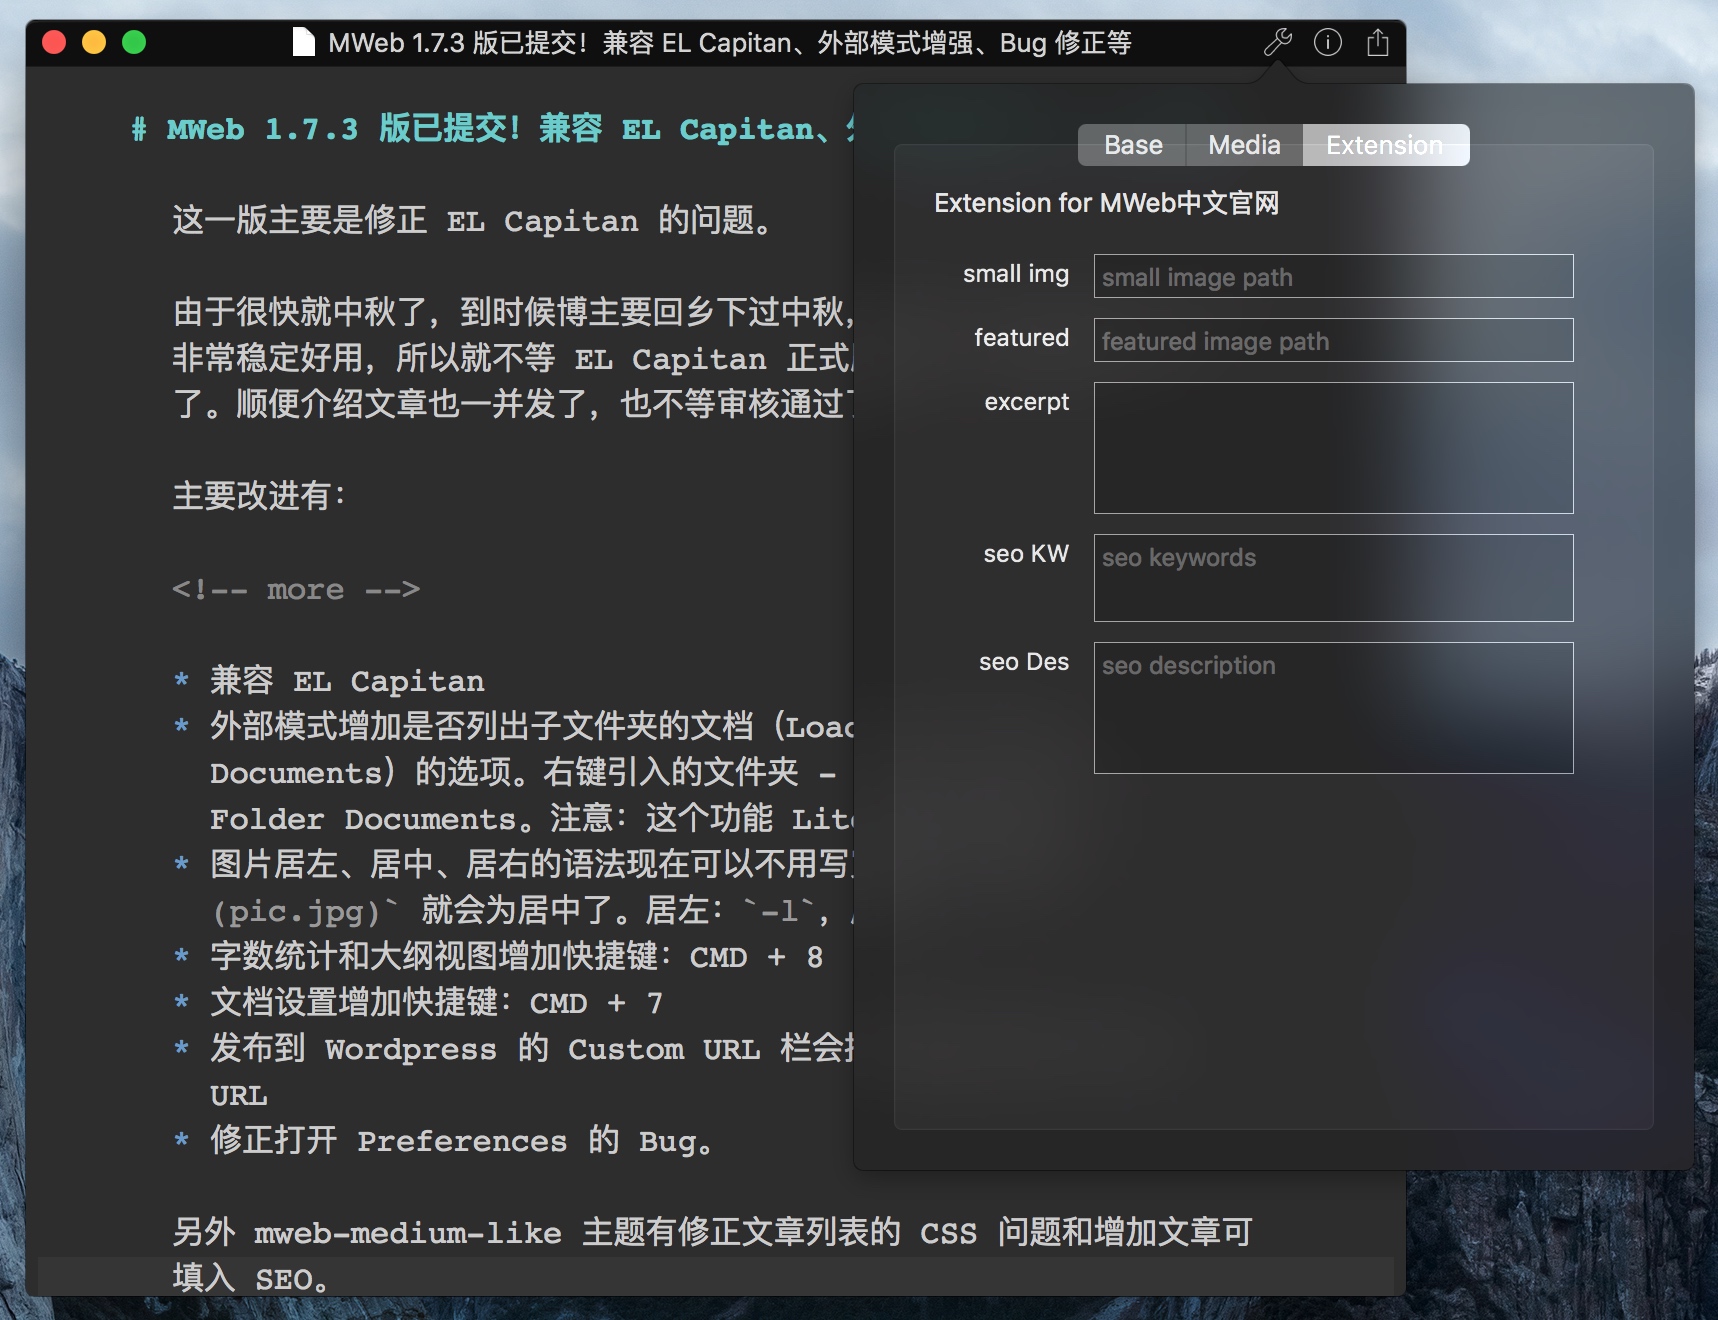
Task: Click the seo keywords field
Action: 1333,578
